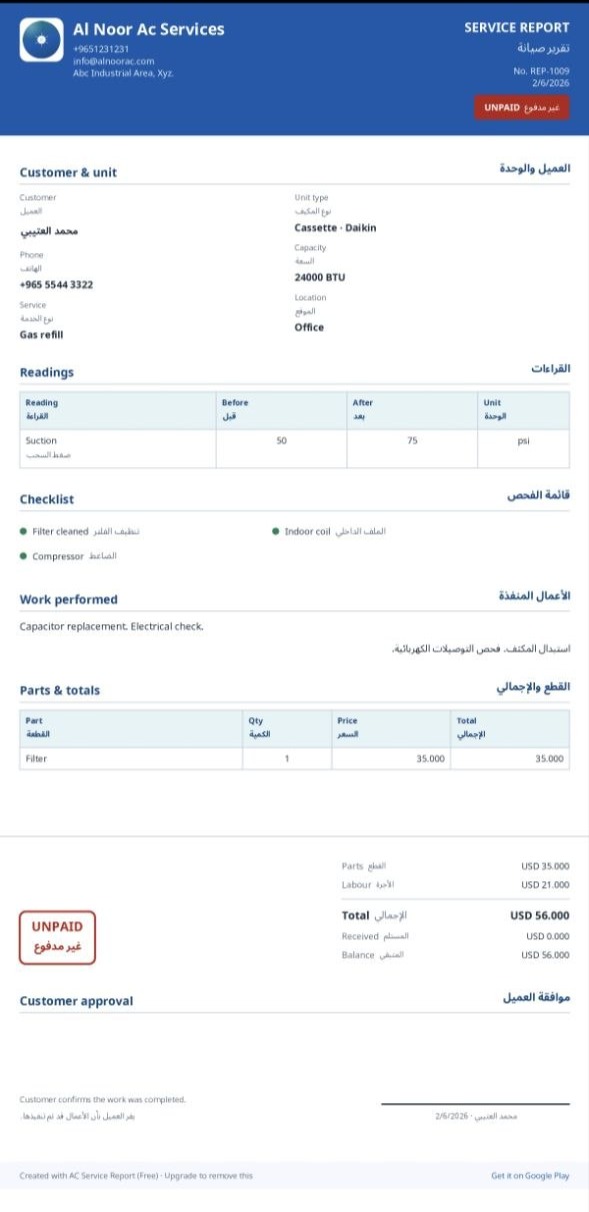
Task: Click the green bullet beside Indoor coil
Action: 275,531
